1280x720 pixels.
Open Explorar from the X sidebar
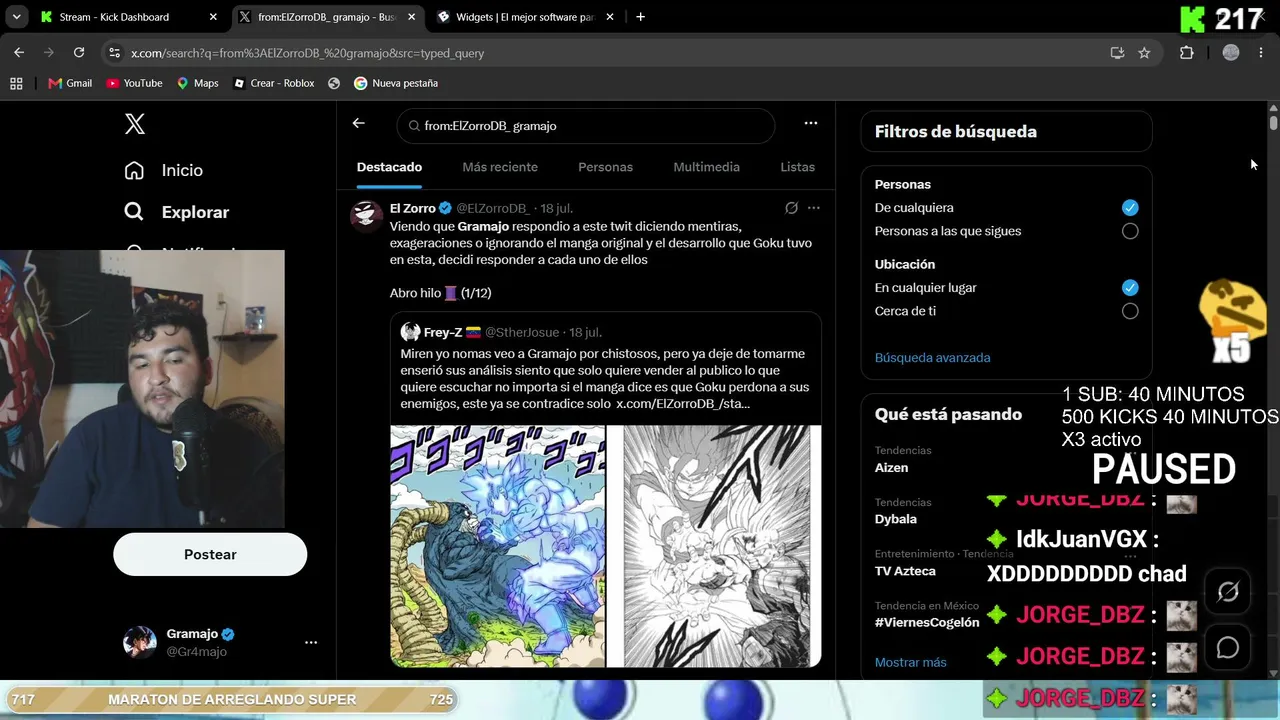point(176,212)
